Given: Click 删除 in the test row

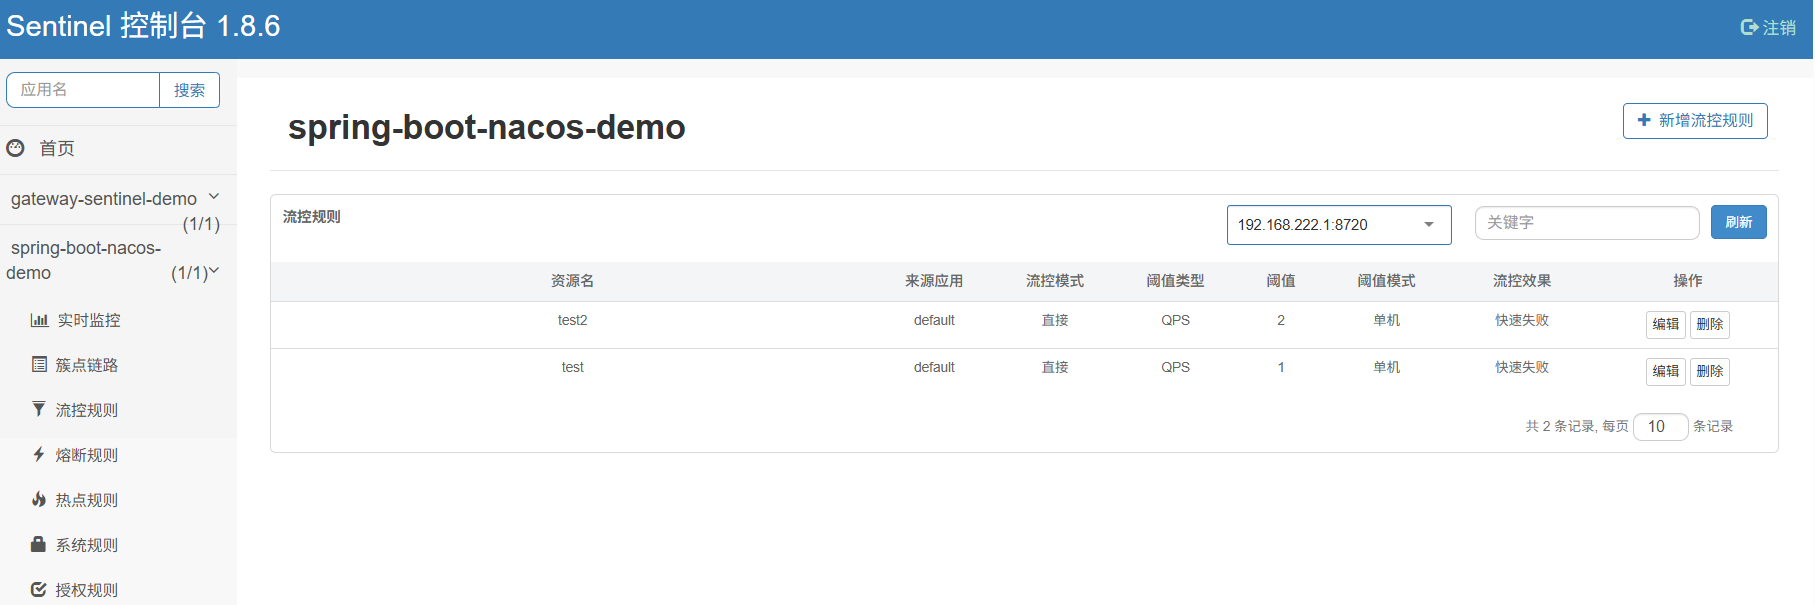Looking at the screenshot, I should [1709, 371].
